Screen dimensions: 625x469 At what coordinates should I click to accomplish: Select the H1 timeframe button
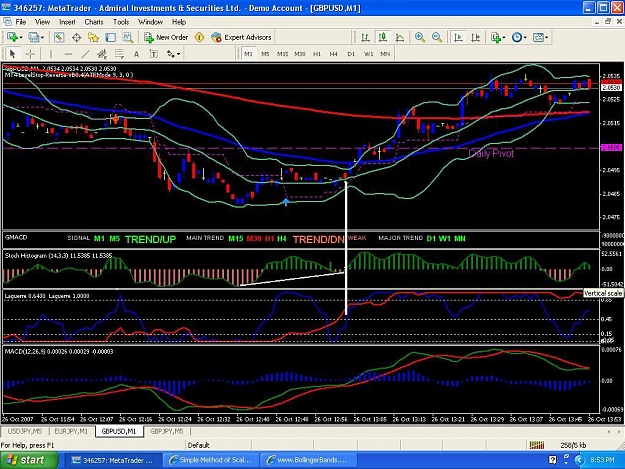317,54
